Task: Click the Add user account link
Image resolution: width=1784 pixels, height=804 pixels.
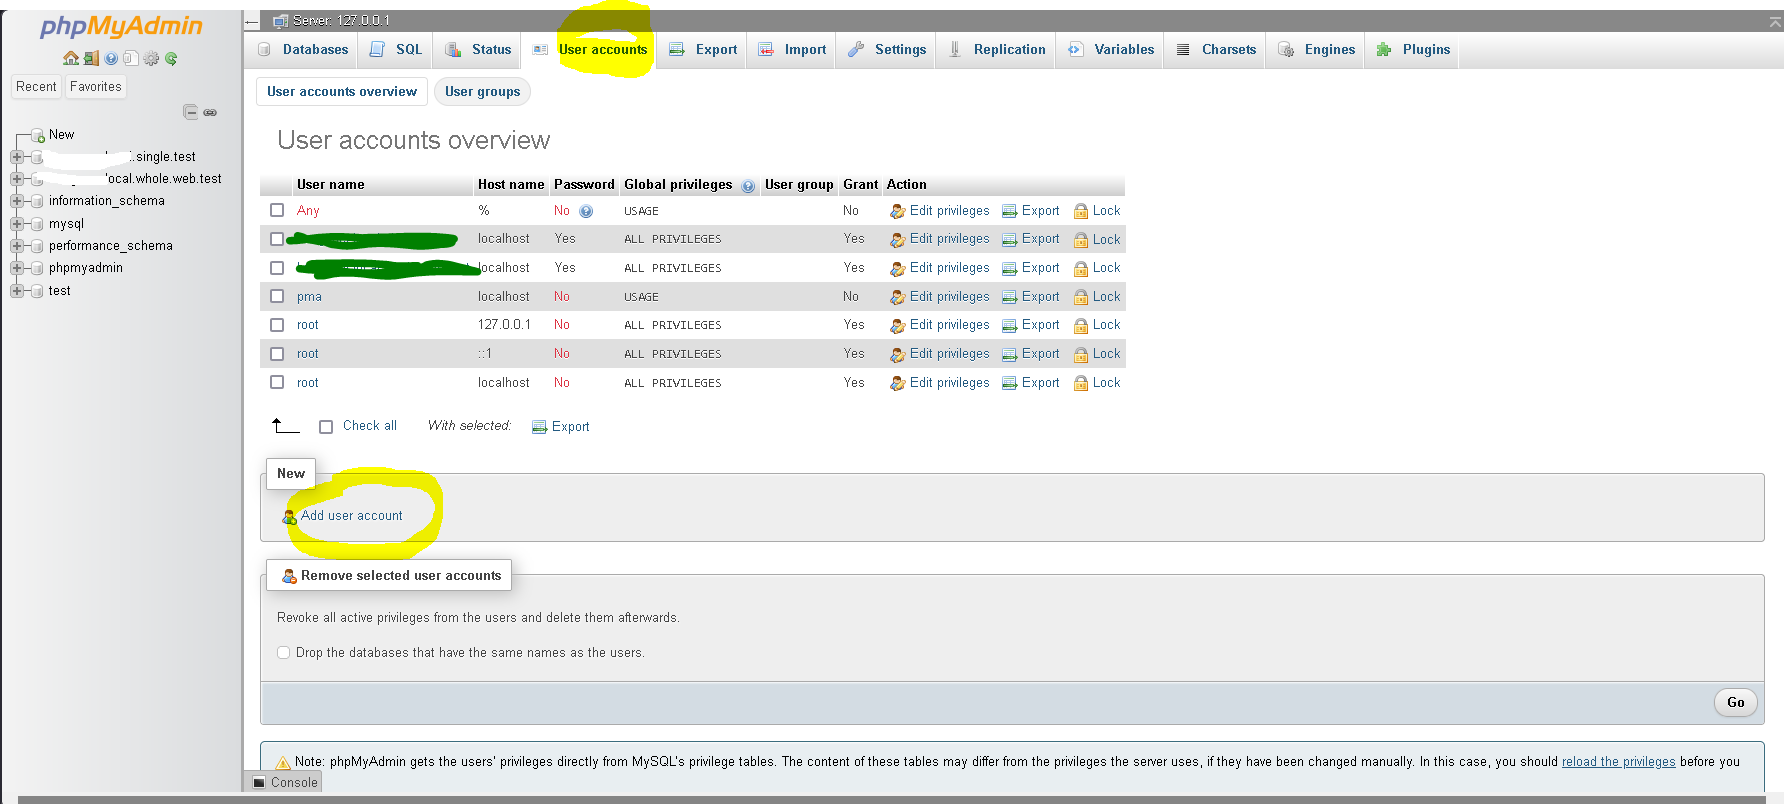Action: pos(351,516)
